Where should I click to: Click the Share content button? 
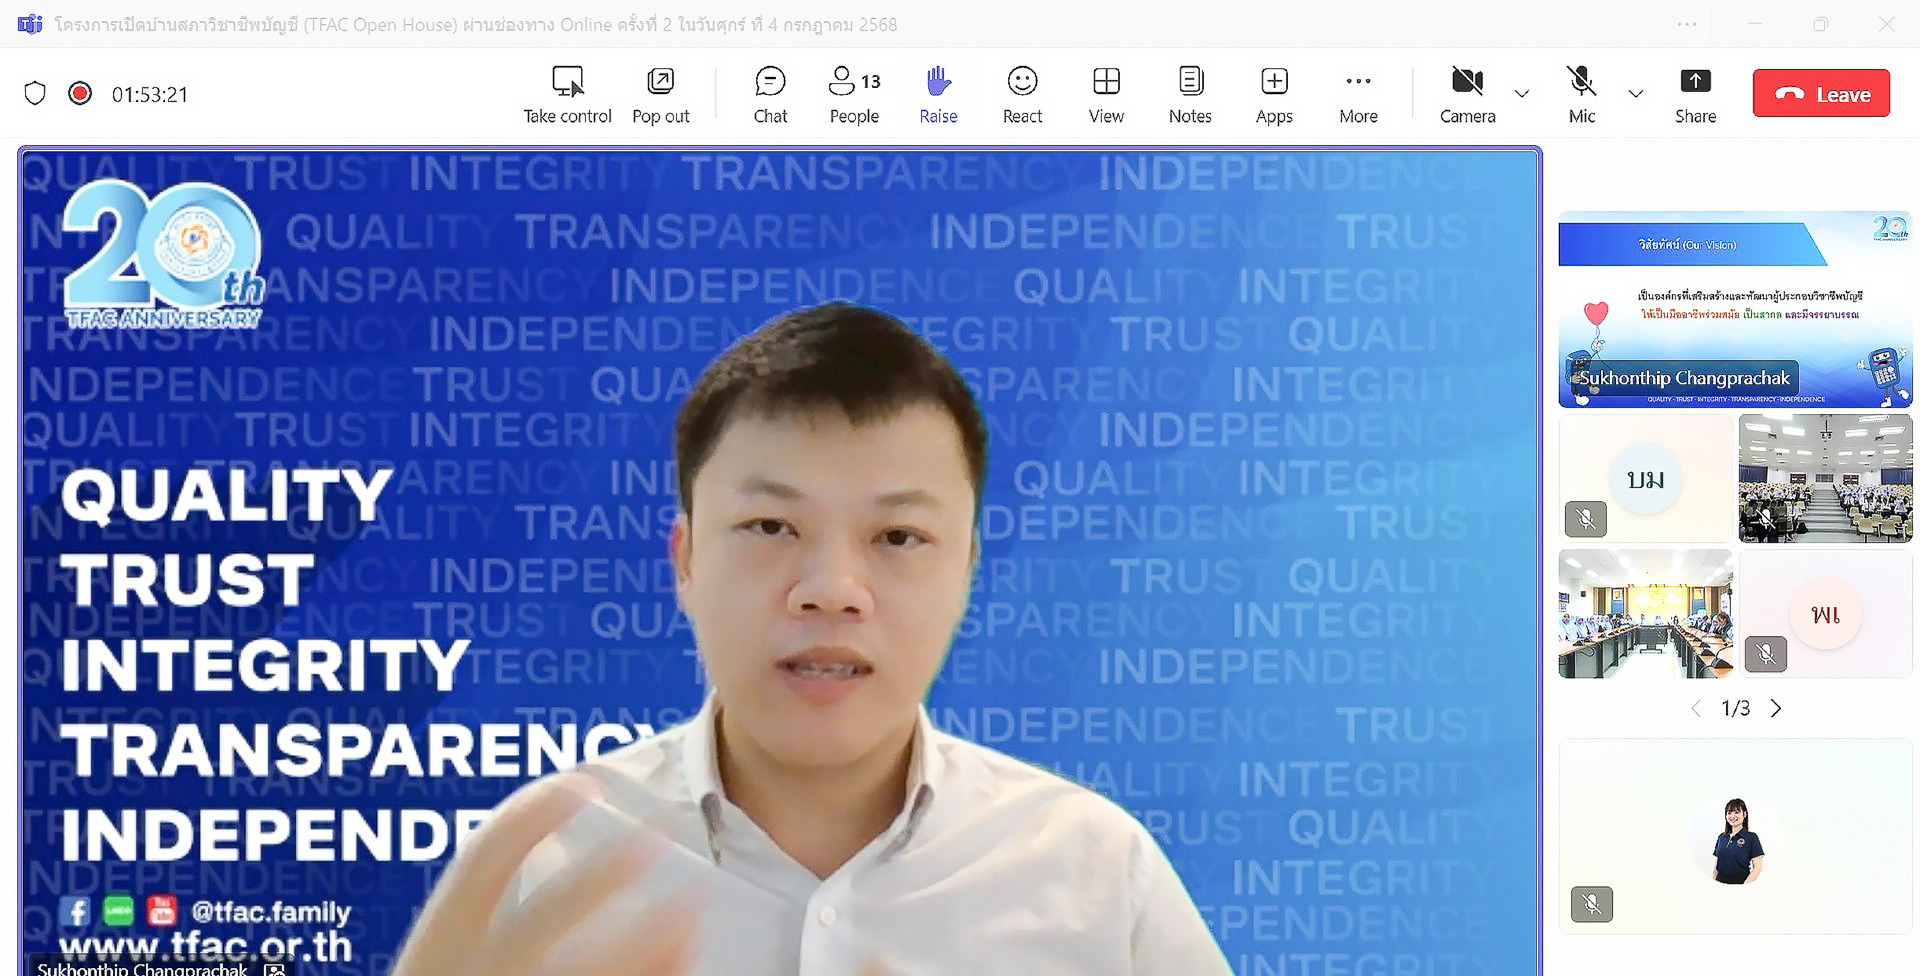point(1695,95)
